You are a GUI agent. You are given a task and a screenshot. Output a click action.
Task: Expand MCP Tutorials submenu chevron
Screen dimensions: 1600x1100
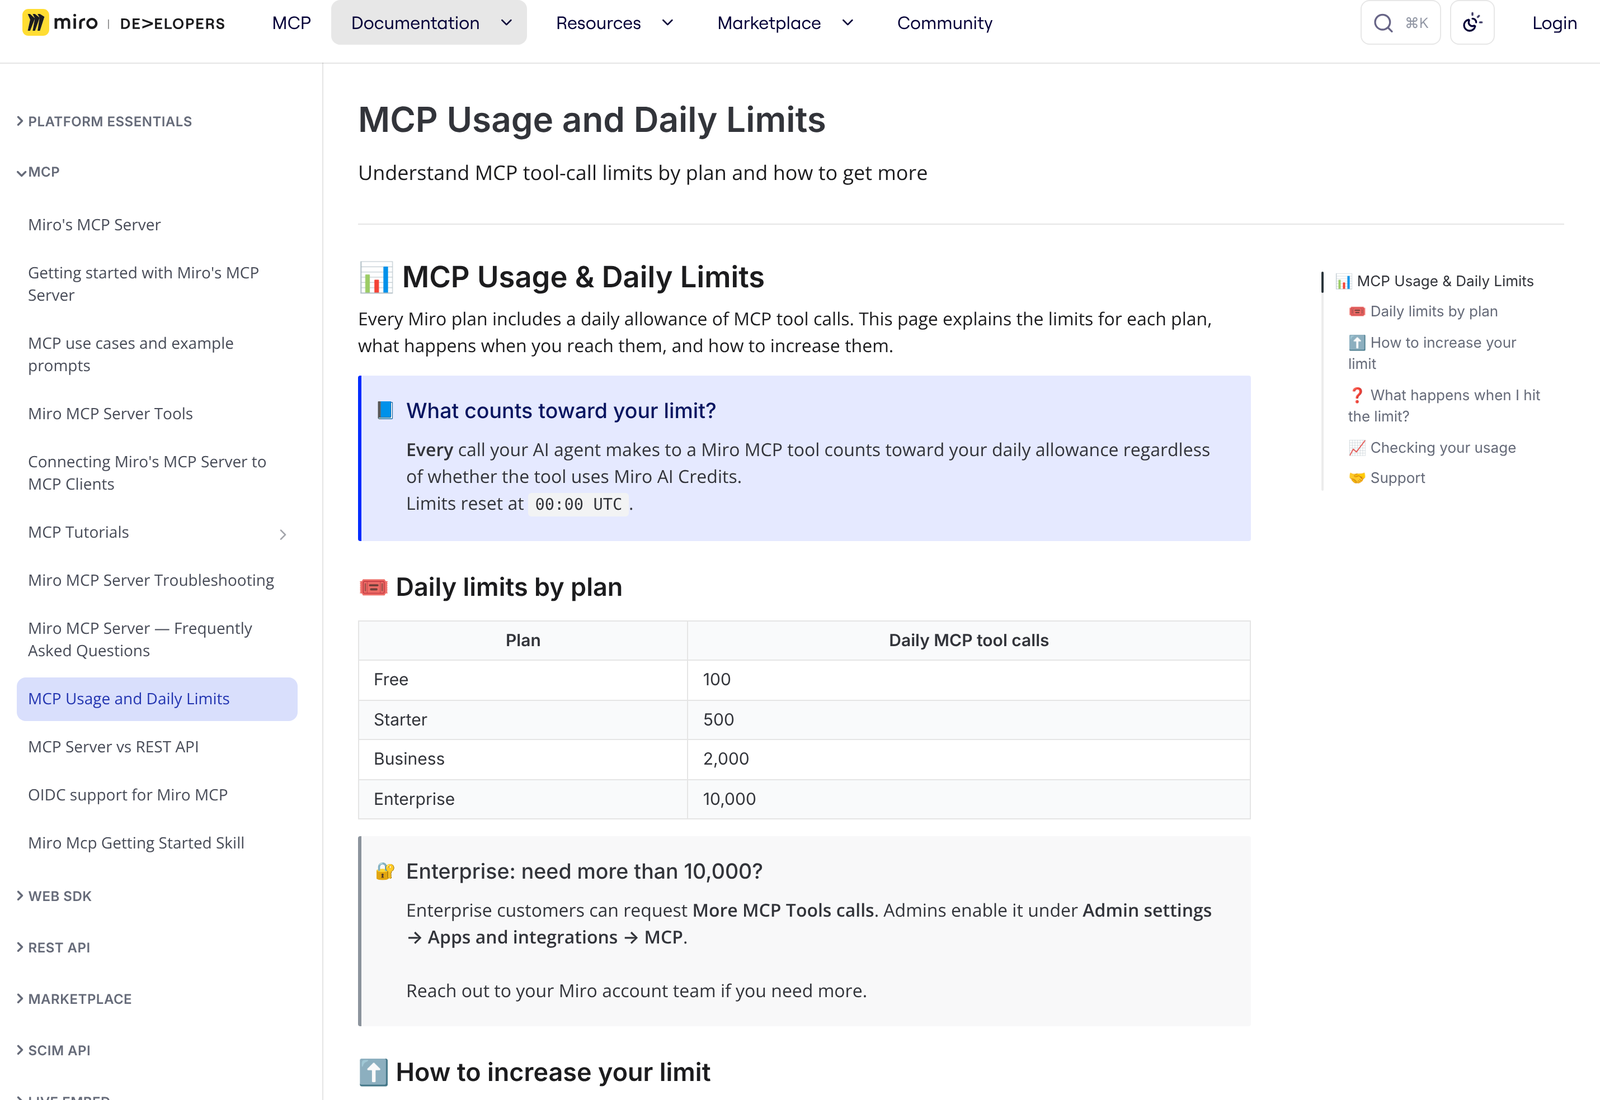(x=283, y=534)
